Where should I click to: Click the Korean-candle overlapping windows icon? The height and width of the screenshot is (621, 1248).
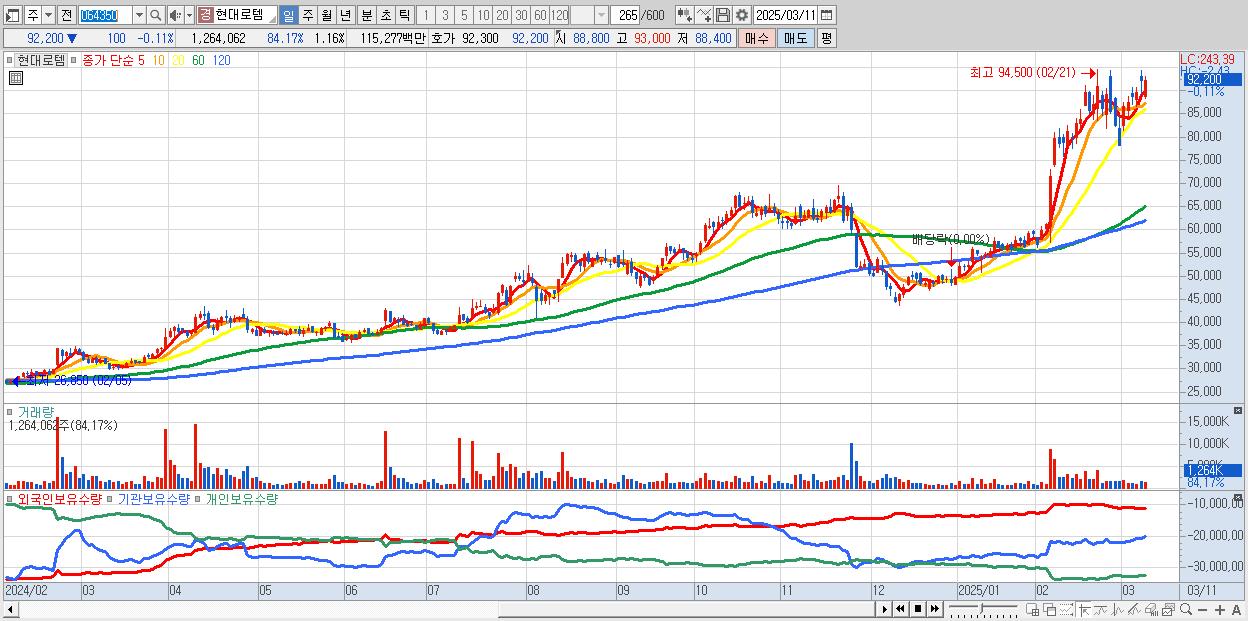1050,609
